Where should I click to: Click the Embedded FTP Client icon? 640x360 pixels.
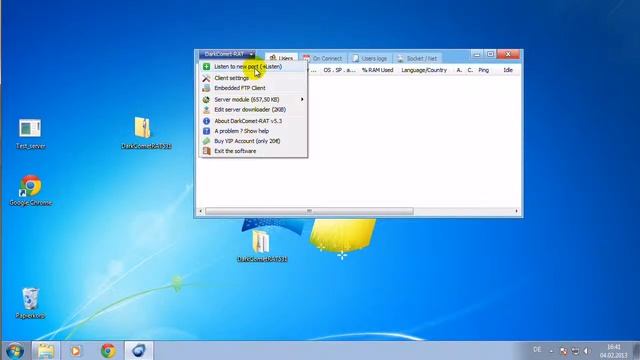tap(207, 88)
